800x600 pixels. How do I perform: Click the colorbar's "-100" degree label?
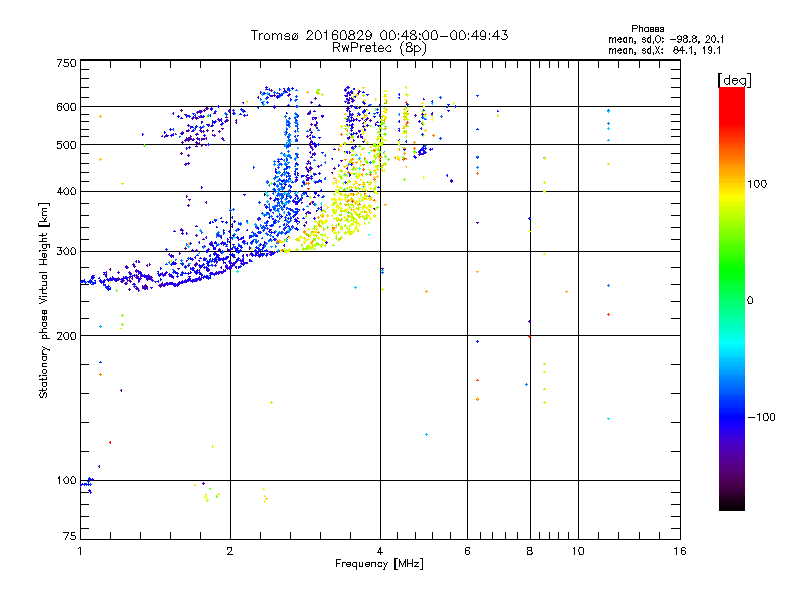pyautogui.click(x=761, y=417)
